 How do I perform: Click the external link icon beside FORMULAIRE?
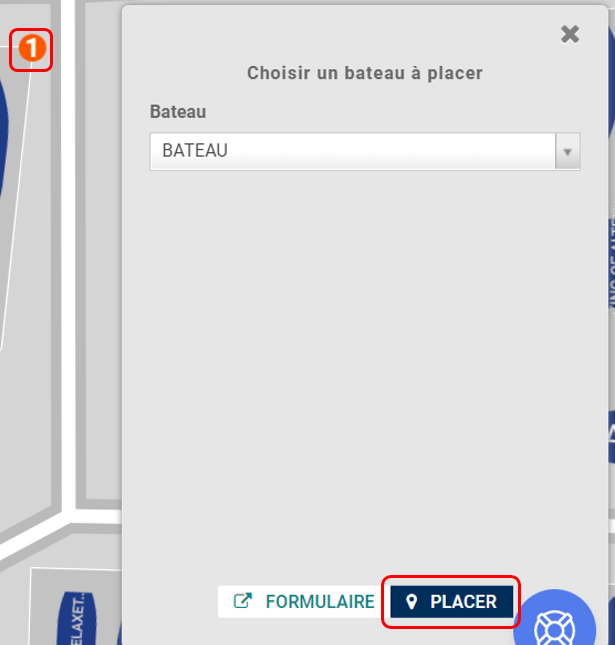[243, 601]
